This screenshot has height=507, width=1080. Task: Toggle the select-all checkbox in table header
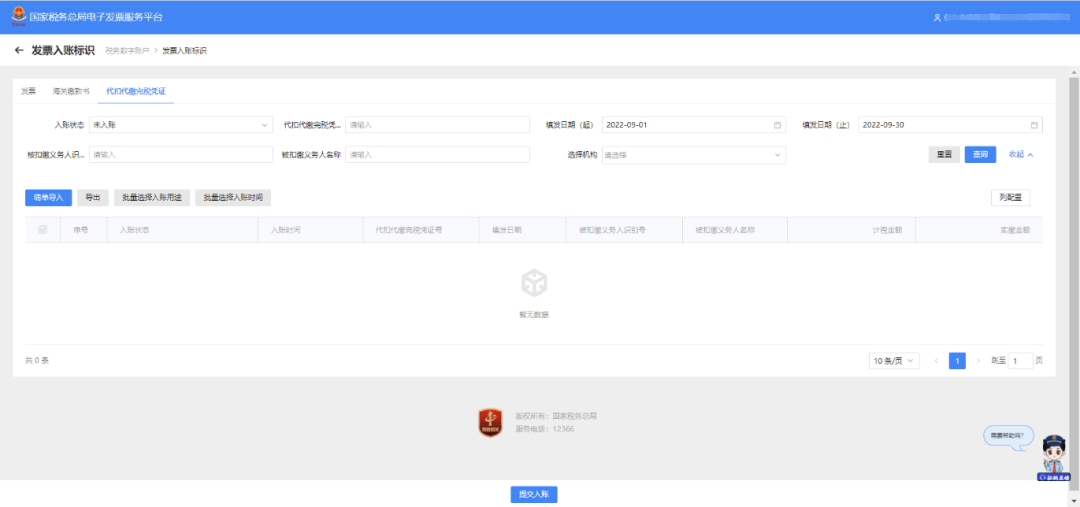tap(42, 230)
